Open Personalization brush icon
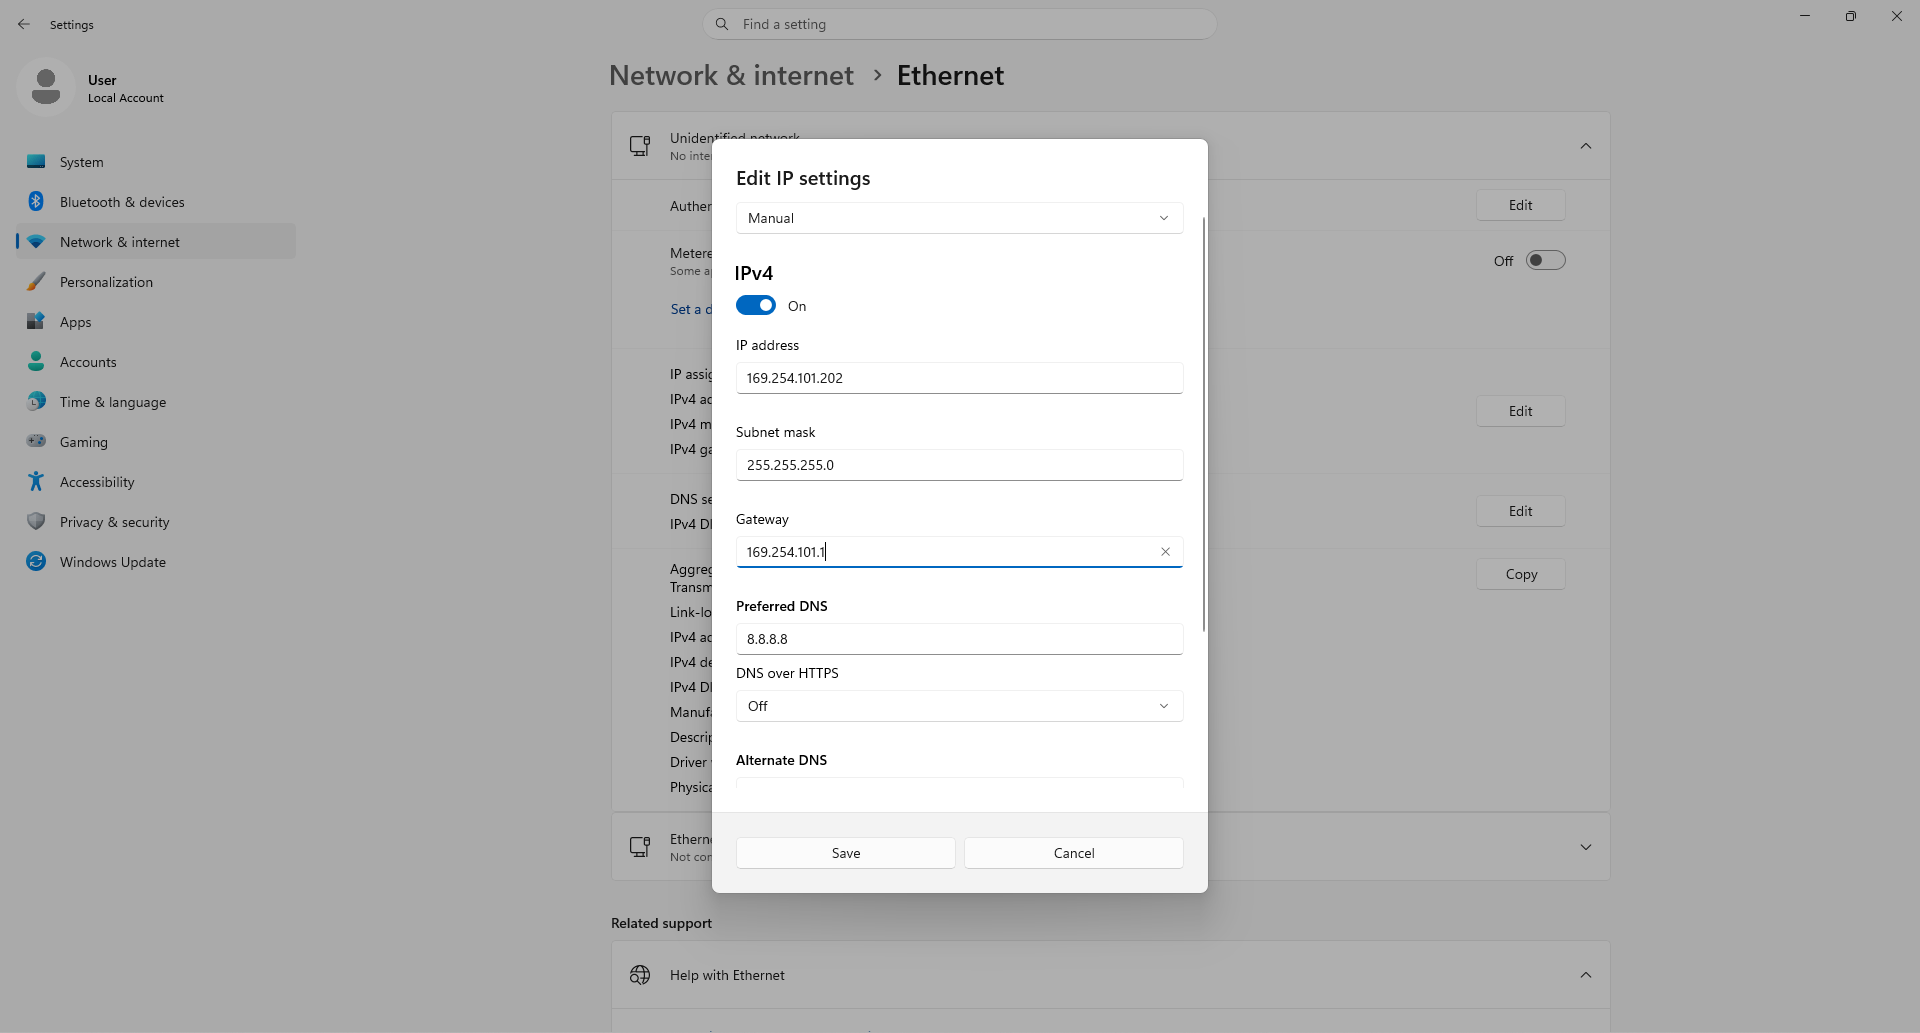 [36, 281]
